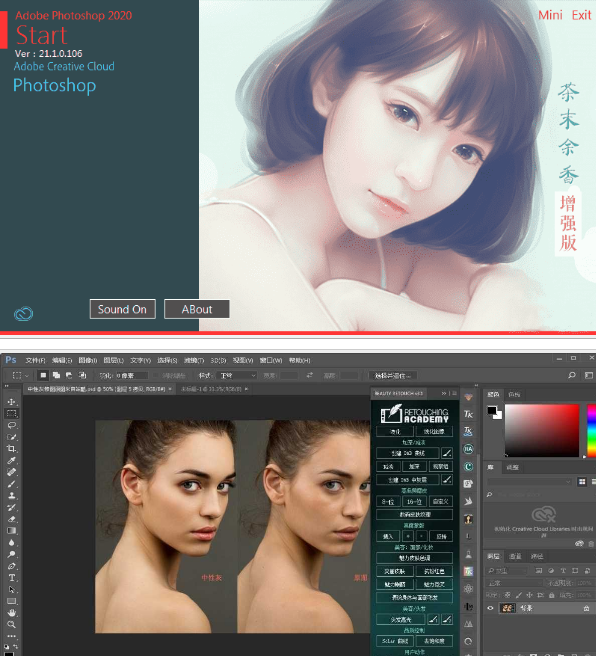The width and height of the screenshot is (596, 656).
Task: Select the Eyedropper tool
Action: [x=11, y=461]
